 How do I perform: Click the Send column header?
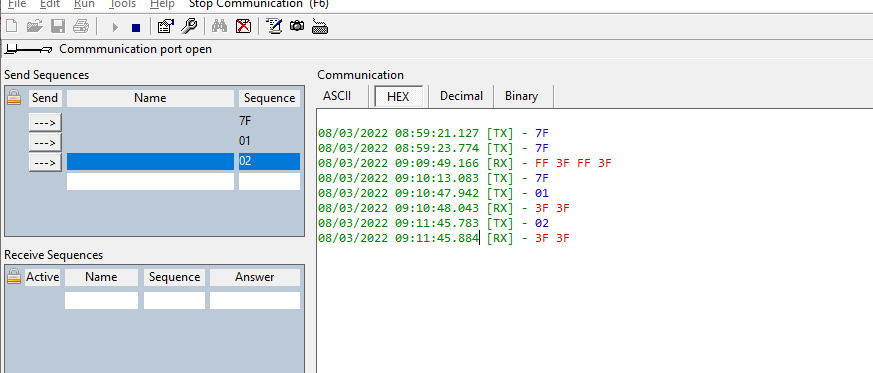click(45, 98)
